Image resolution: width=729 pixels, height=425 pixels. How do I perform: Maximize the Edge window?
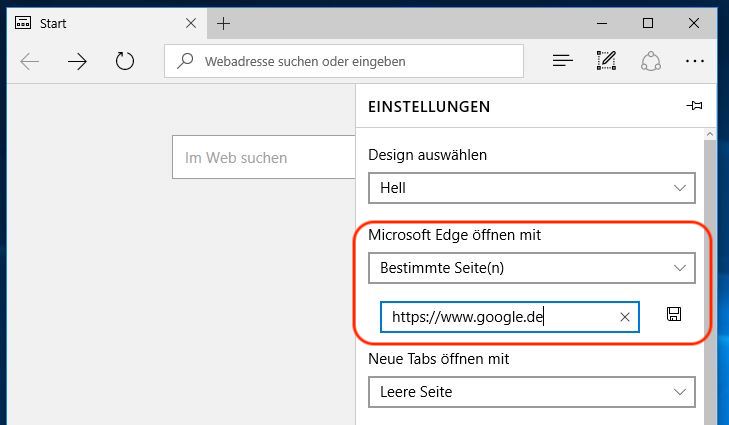click(x=648, y=23)
